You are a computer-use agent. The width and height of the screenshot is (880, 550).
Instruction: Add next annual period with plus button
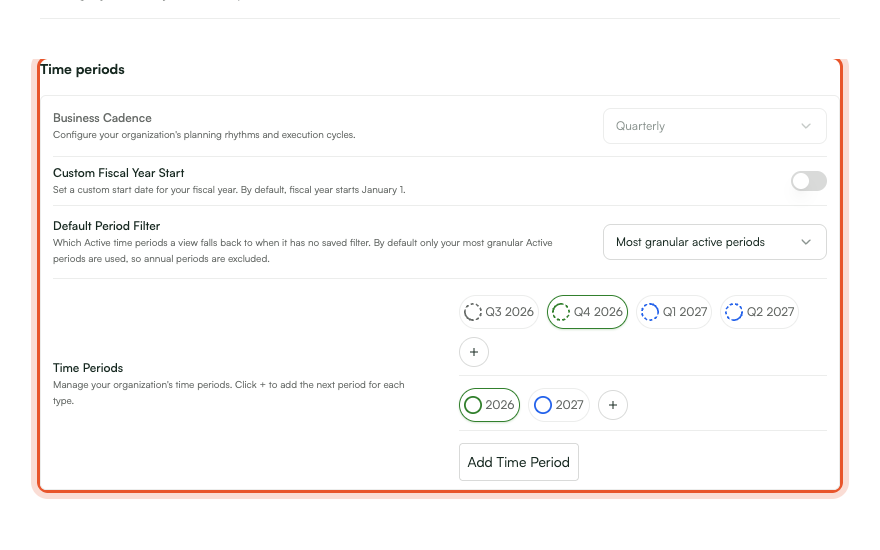(x=613, y=405)
